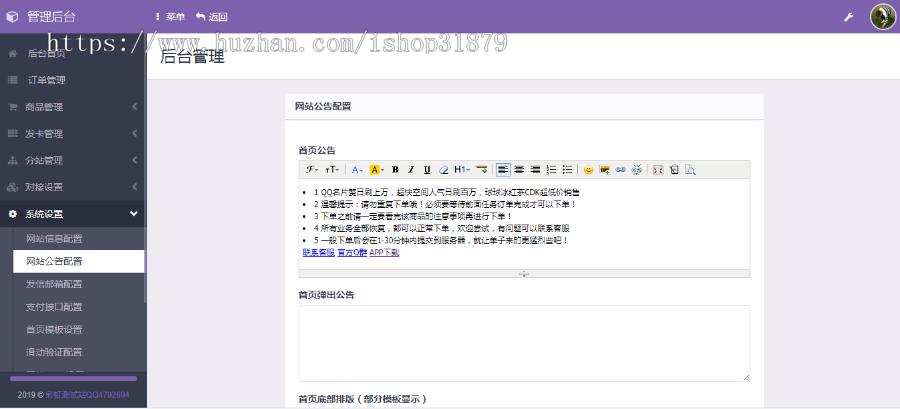This screenshot has width=900, height=409.
Task: Open the user avatar profile menu
Action: point(883,17)
